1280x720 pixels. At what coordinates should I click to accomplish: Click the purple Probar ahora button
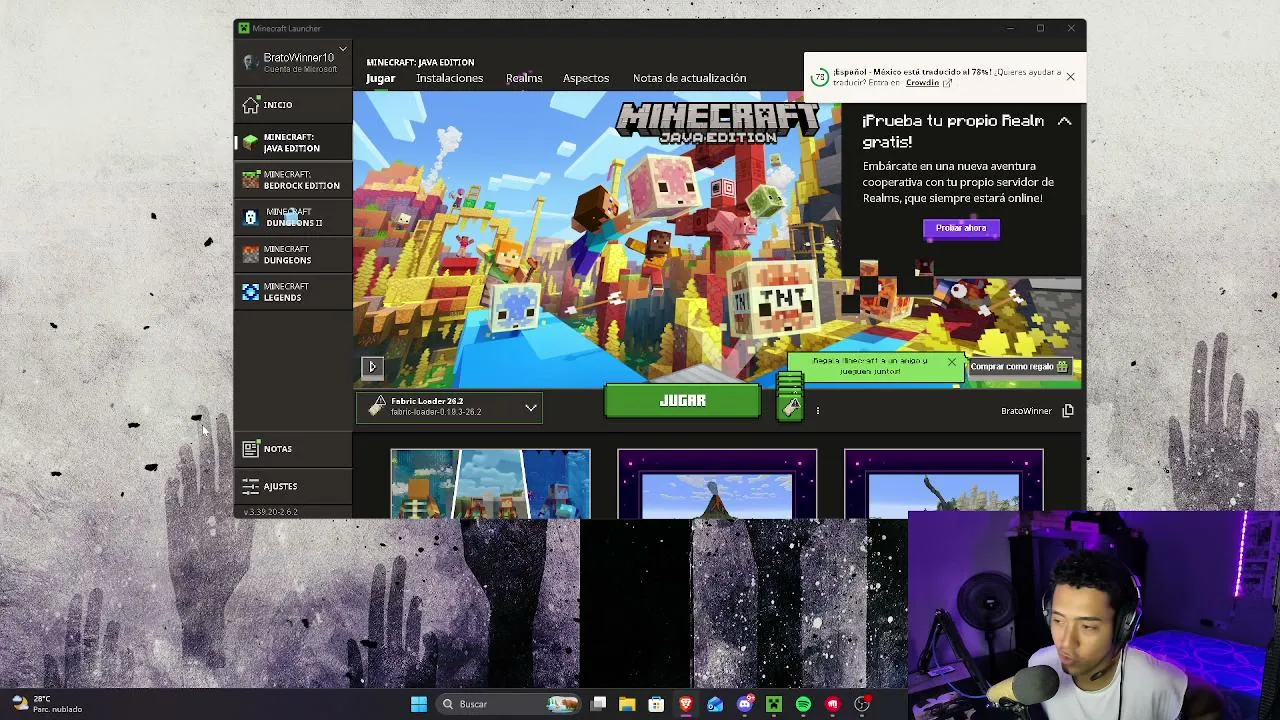coord(961,228)
